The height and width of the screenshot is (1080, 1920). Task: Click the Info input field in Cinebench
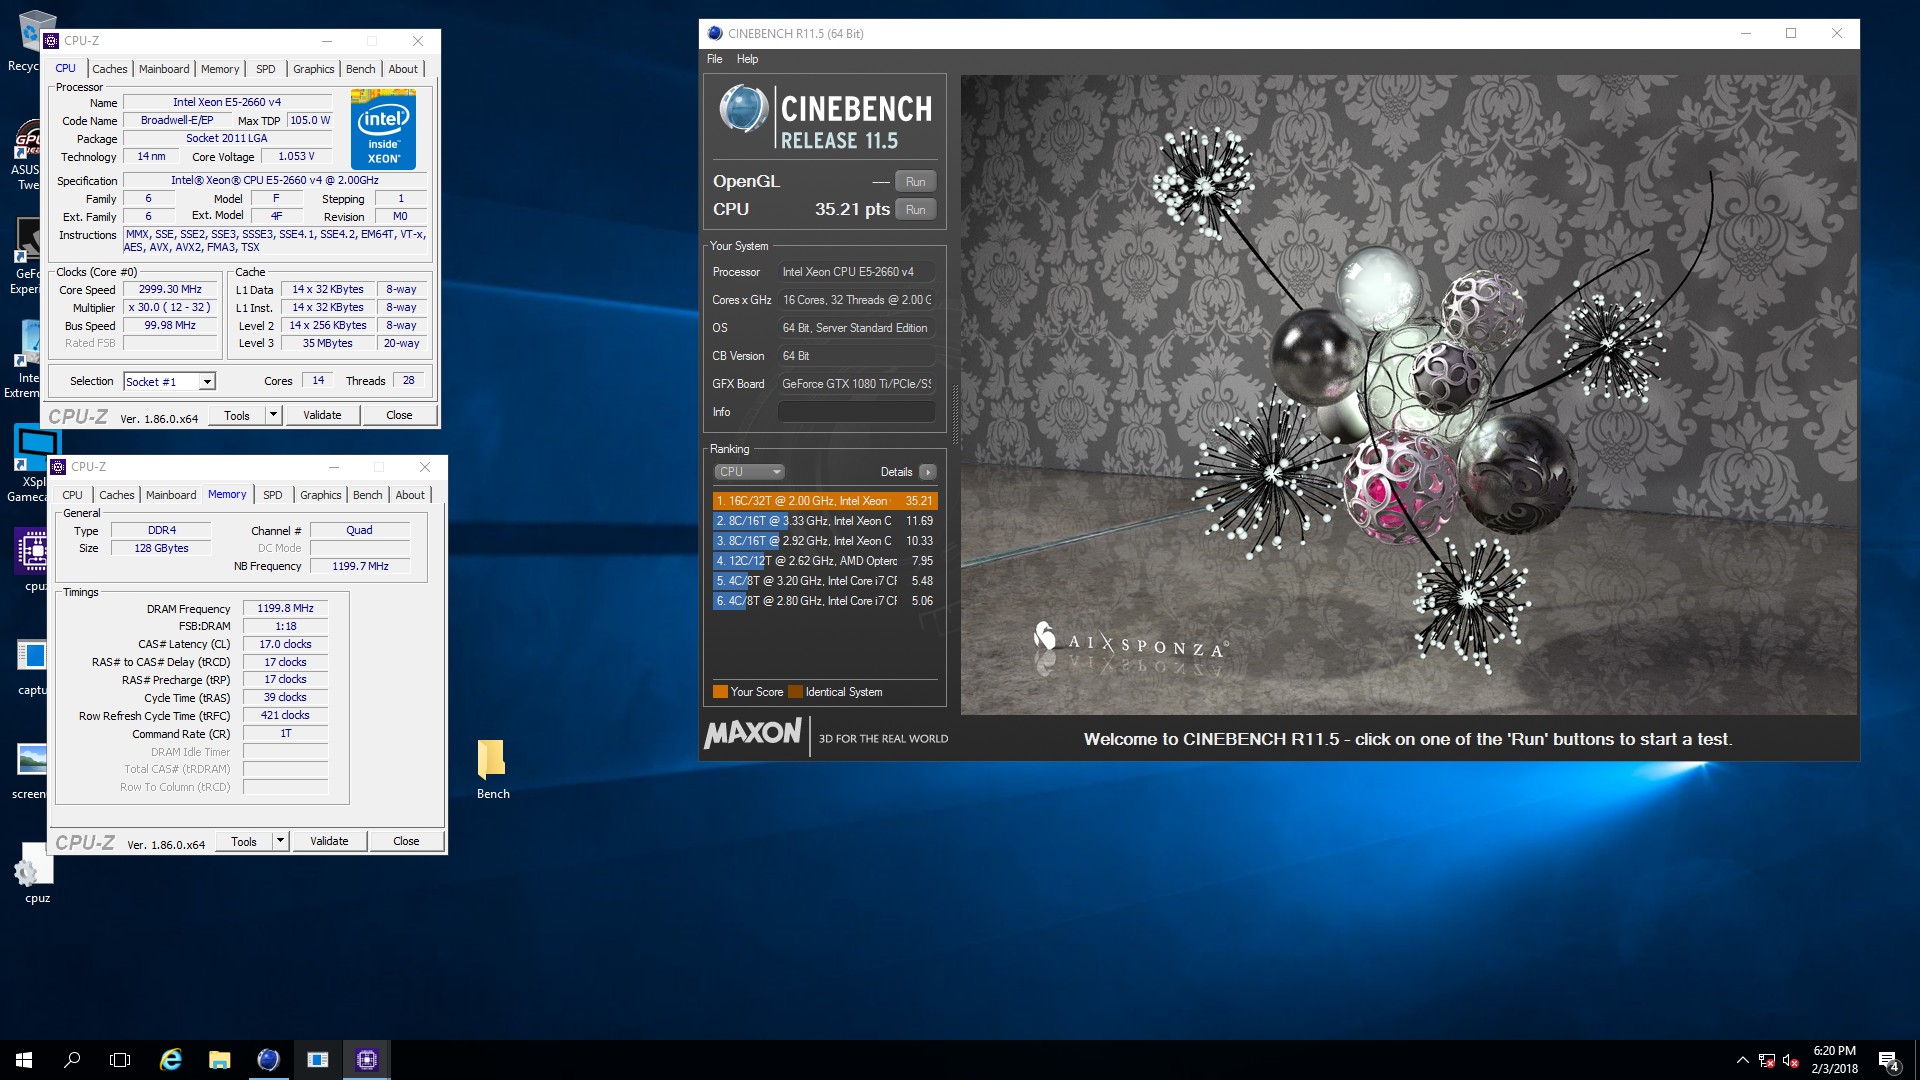856,412
